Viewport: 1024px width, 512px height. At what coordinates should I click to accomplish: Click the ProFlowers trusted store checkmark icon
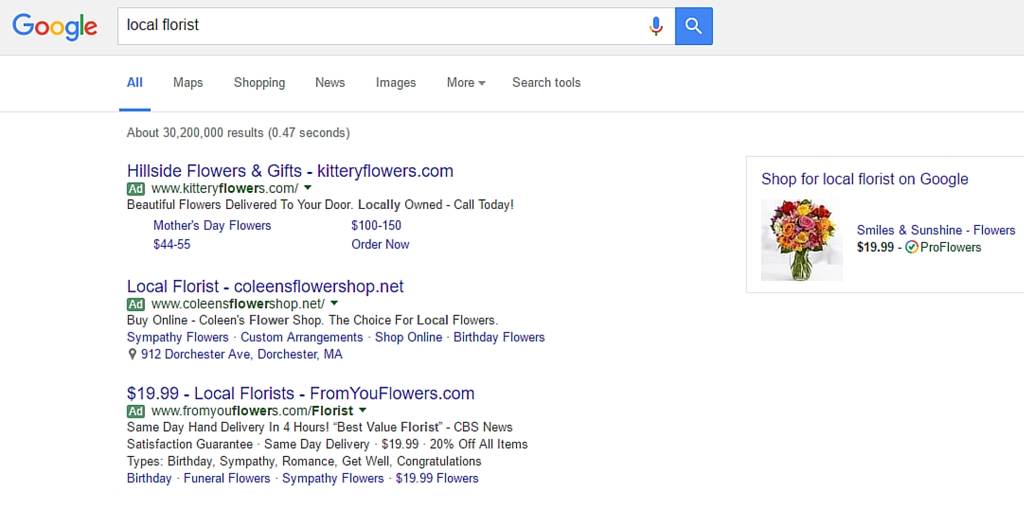click(912, 248)
